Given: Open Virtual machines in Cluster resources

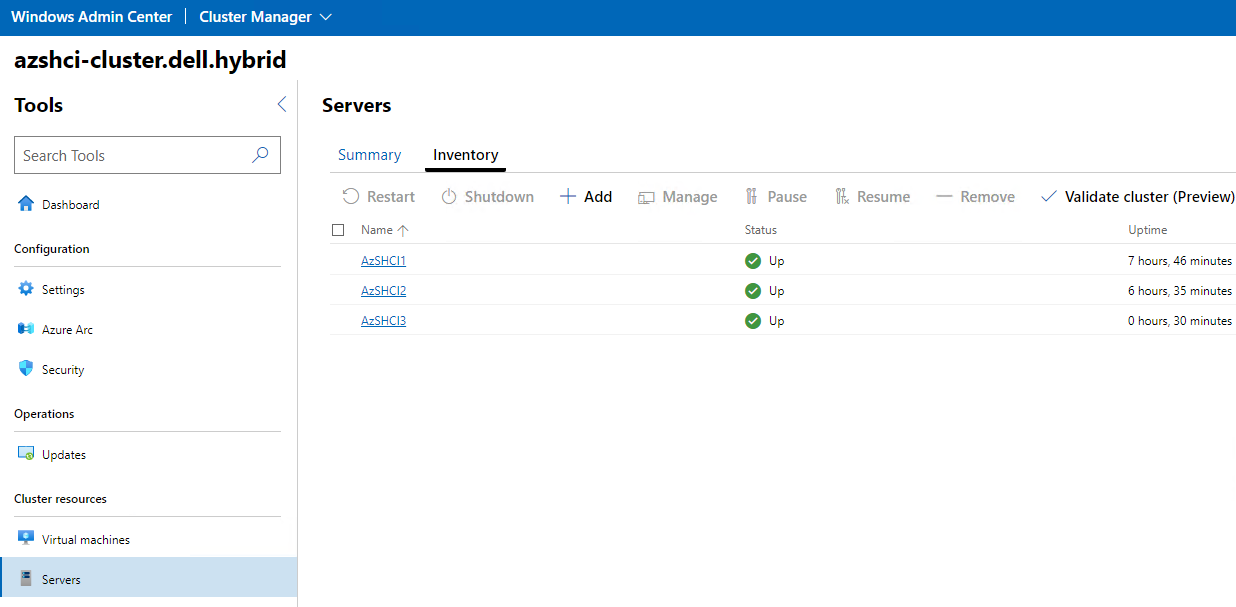Looking at the screenshot, I should coord(85,540).
